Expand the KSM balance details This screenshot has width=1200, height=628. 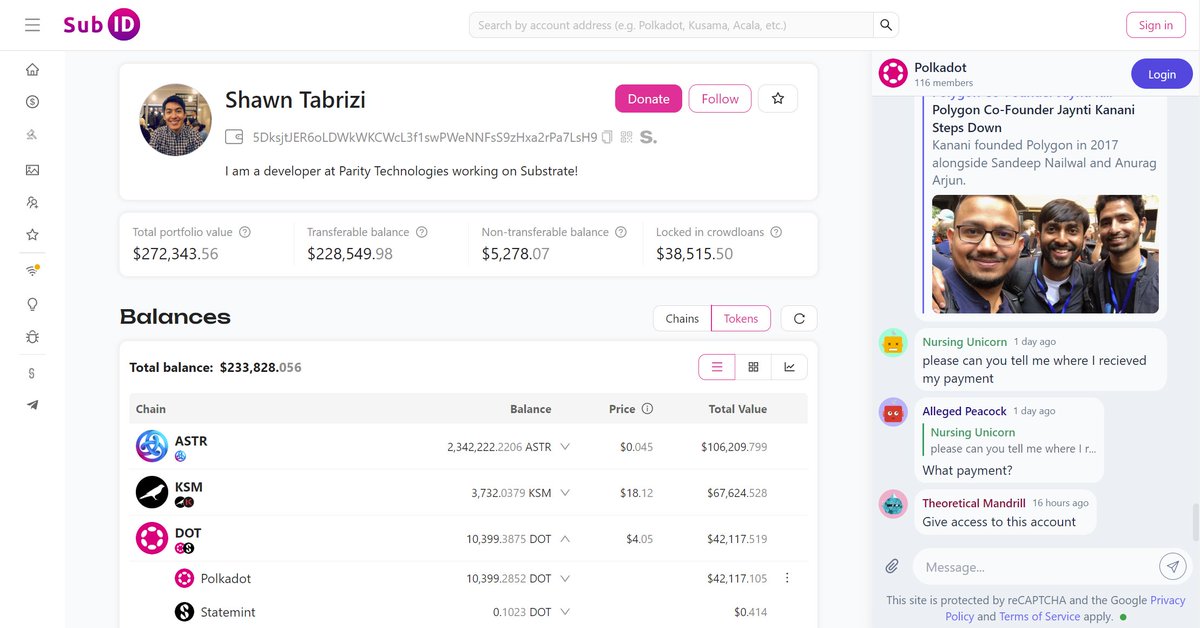click(565, 493)
